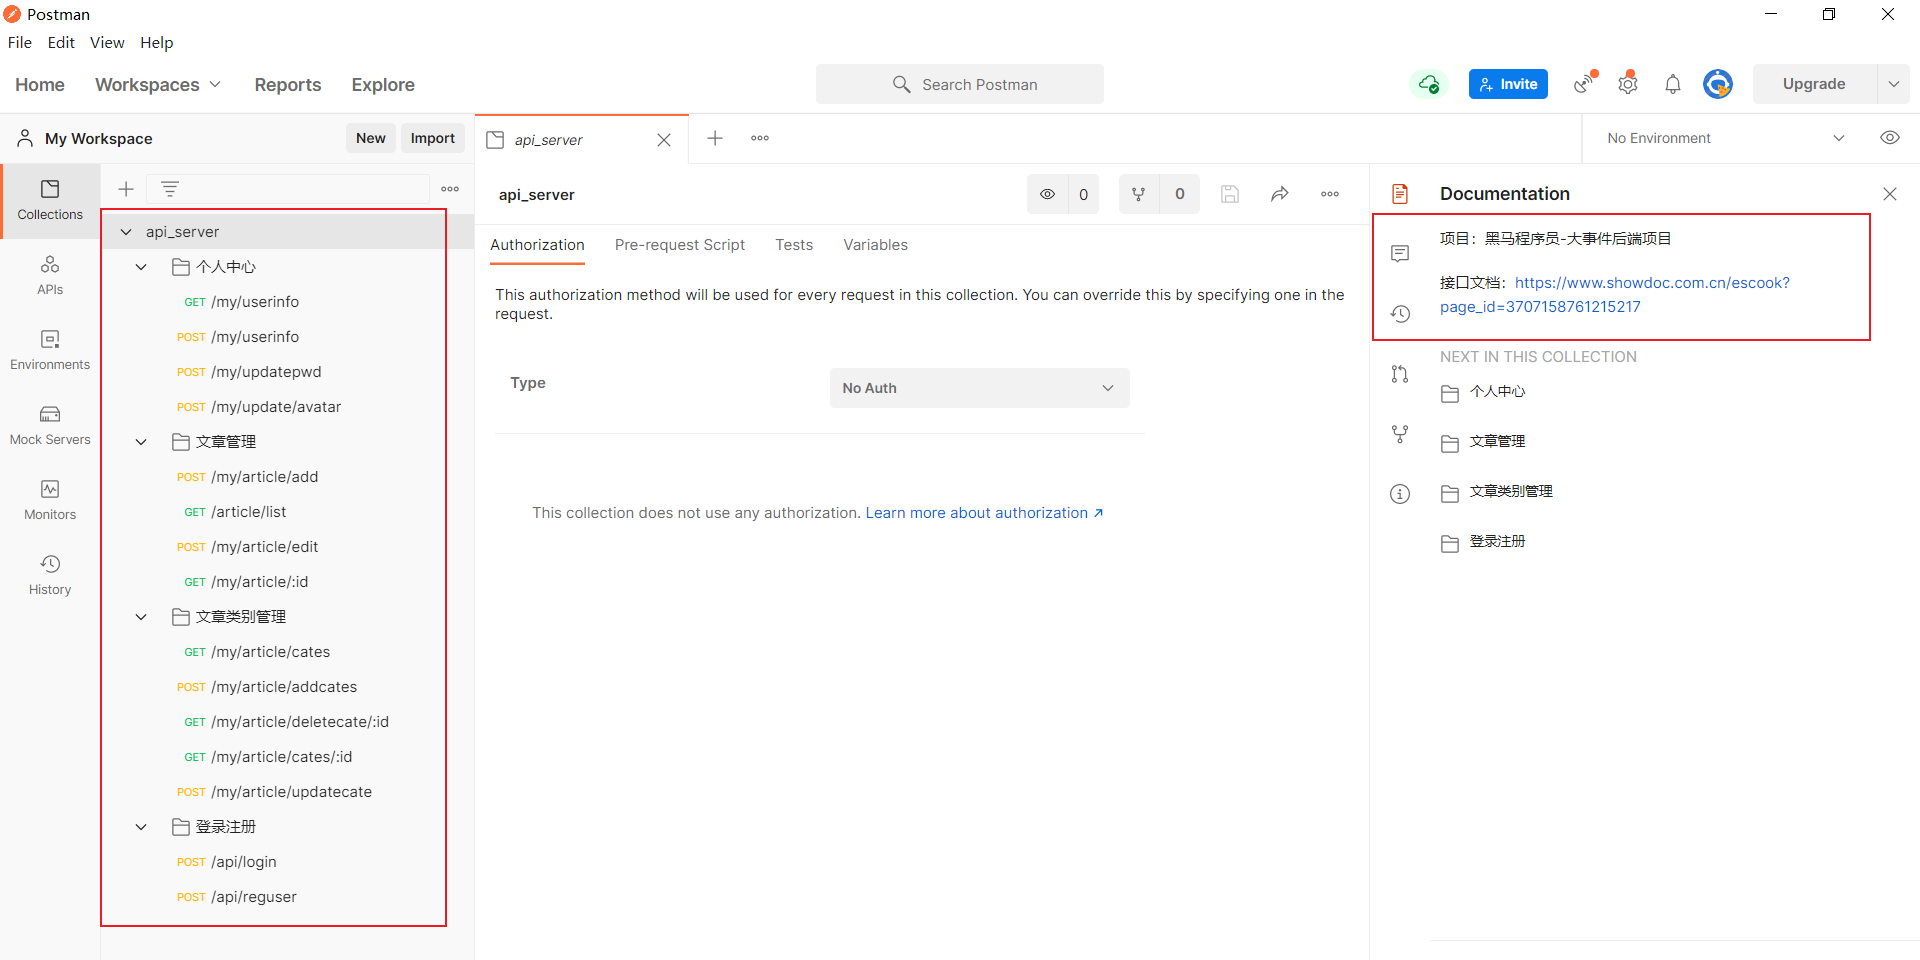Open the Monitors sidebar panel
Screen dimensions: 1920x960
tap(50, 500)
